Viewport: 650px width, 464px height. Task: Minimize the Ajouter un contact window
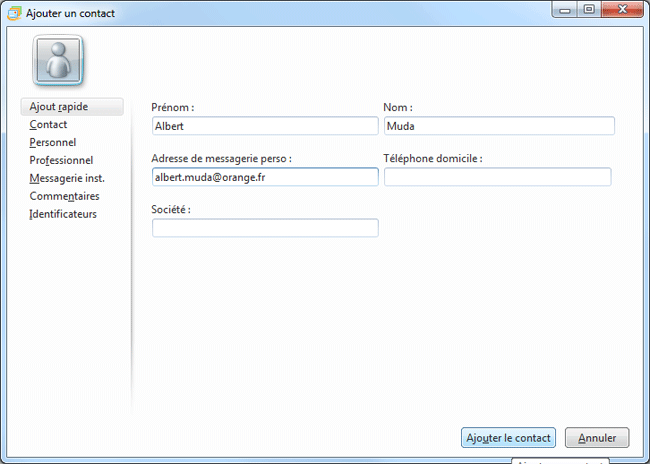point(565,10)
